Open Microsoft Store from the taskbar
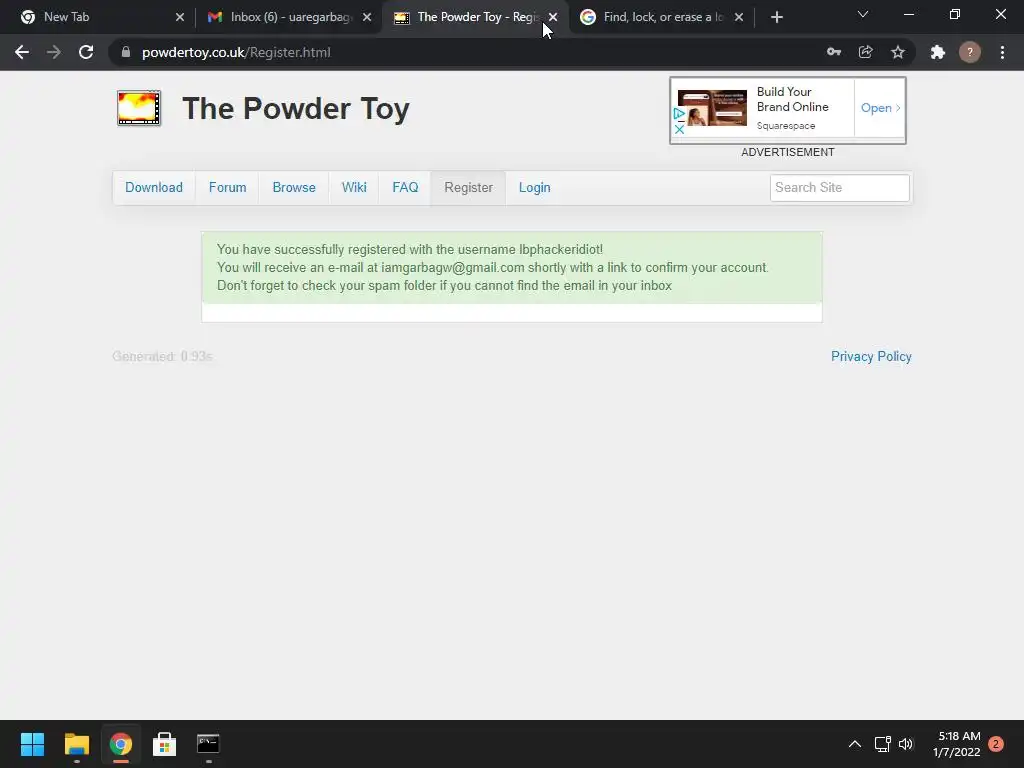 (x=164, y=744)
